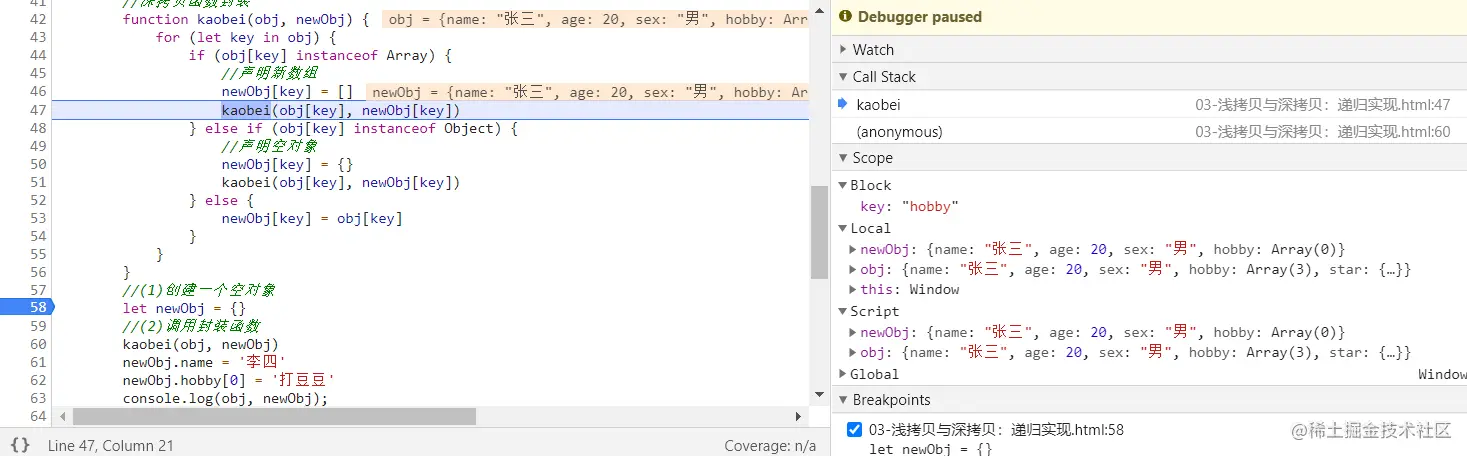Click newObj.name = '李四' code line
1467x456 pixels.
(x=204, y=362)
